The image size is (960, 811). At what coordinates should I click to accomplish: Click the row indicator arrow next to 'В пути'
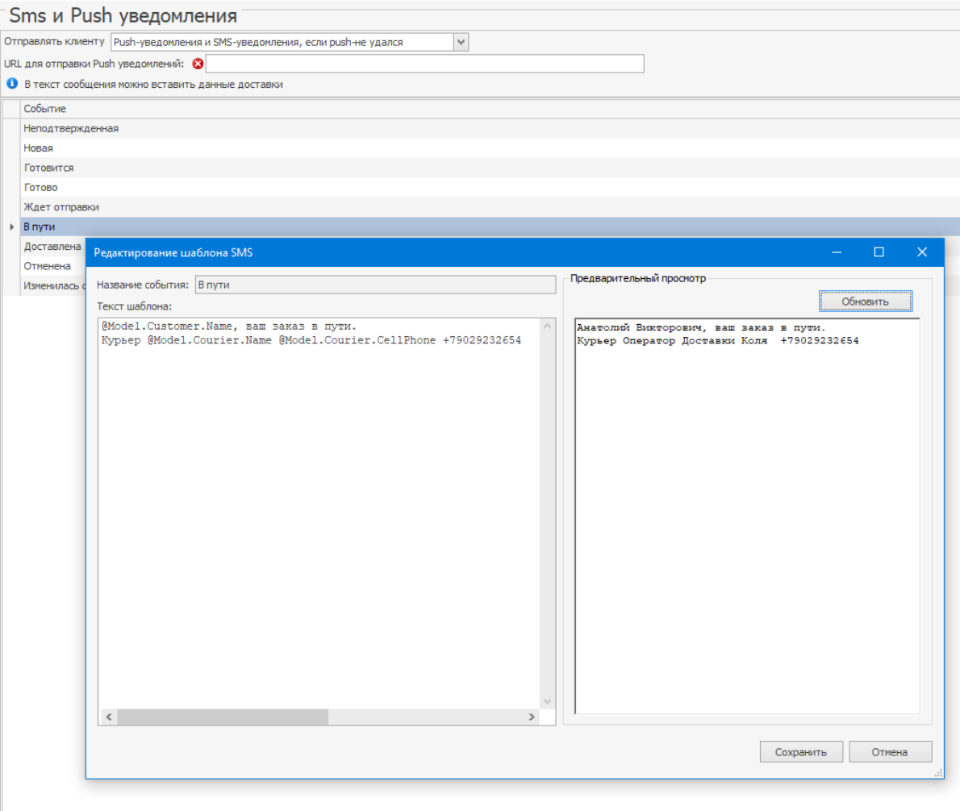click(x=11, y=227)
